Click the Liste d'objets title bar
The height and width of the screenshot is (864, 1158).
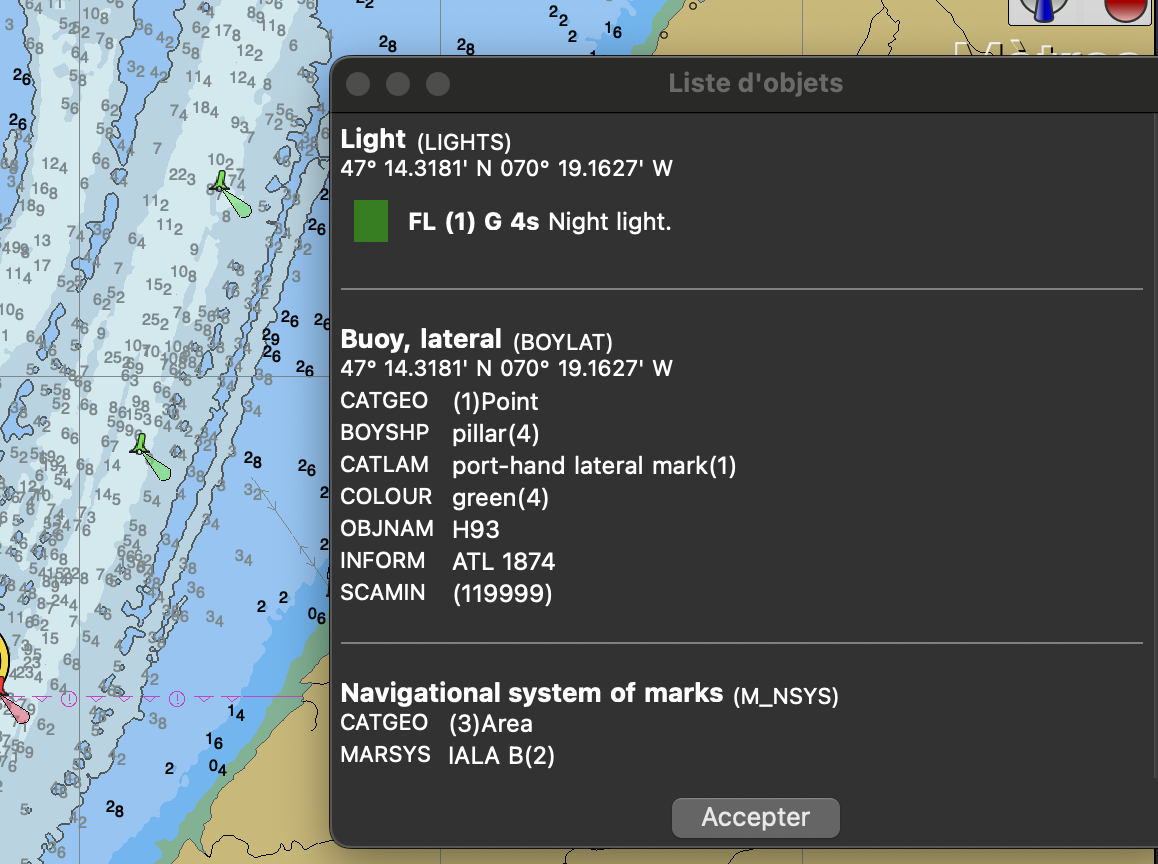[755, 83]
